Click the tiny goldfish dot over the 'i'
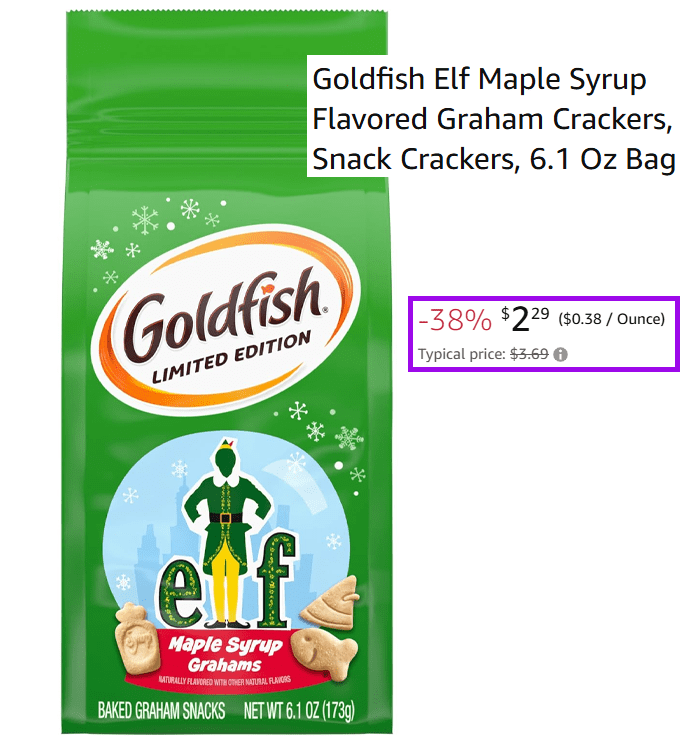This screenshot has height=744, width=700. [x=267, y=287]
